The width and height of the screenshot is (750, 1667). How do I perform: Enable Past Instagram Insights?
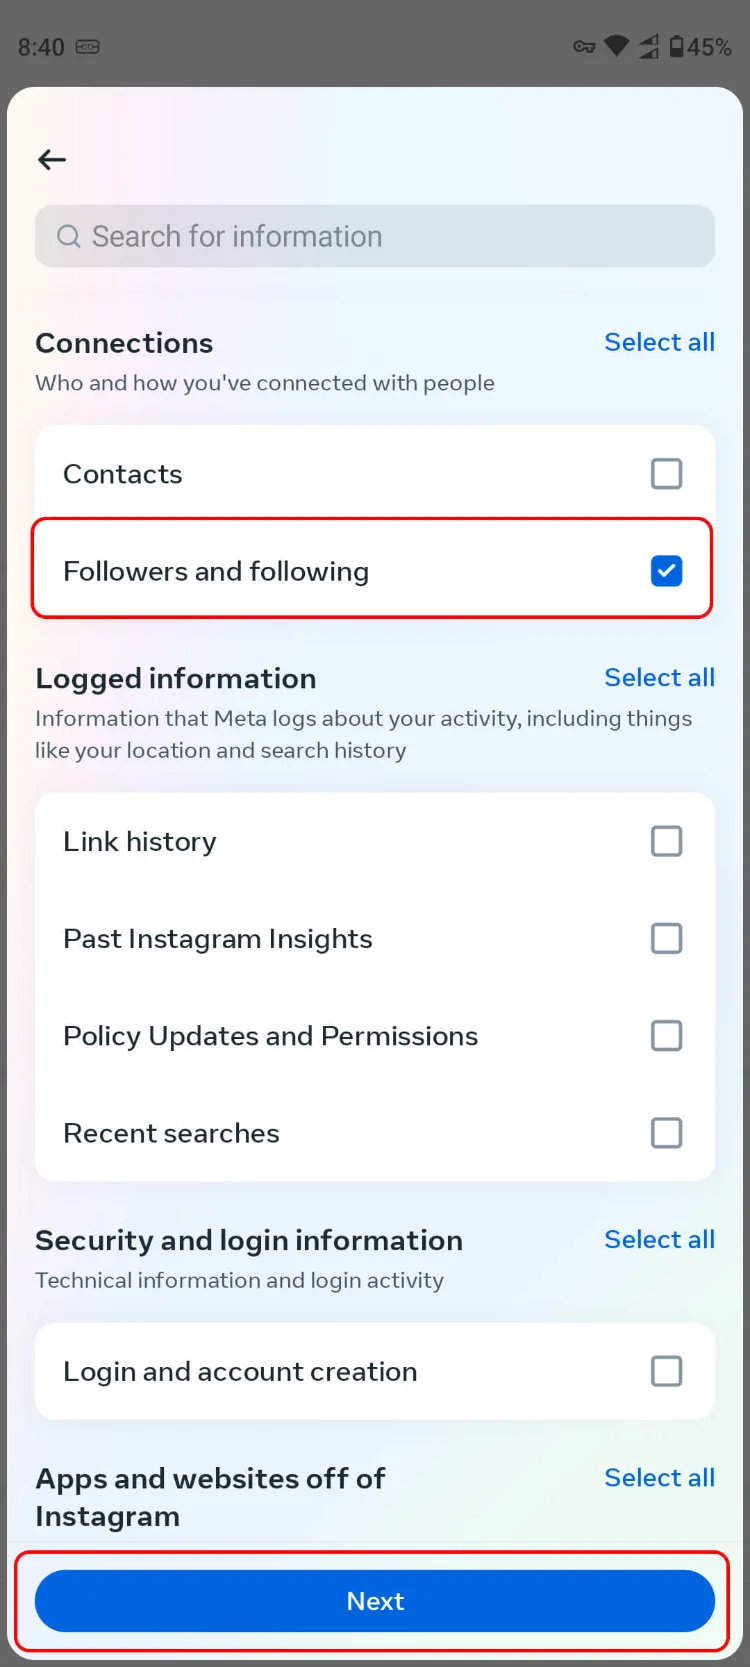pos(666,938)
